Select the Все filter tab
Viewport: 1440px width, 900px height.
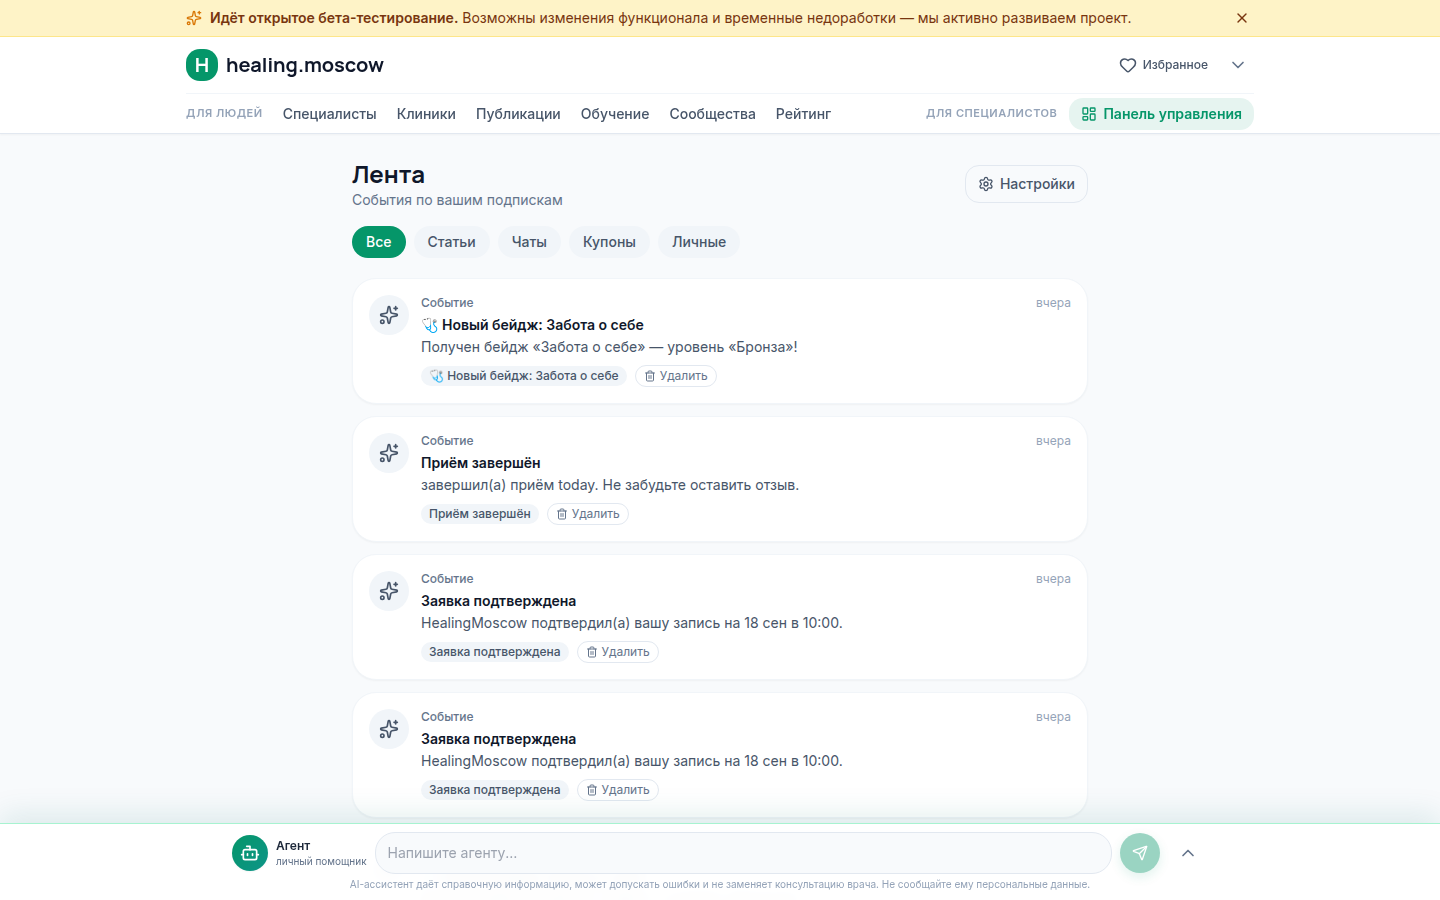click(379, 242)
